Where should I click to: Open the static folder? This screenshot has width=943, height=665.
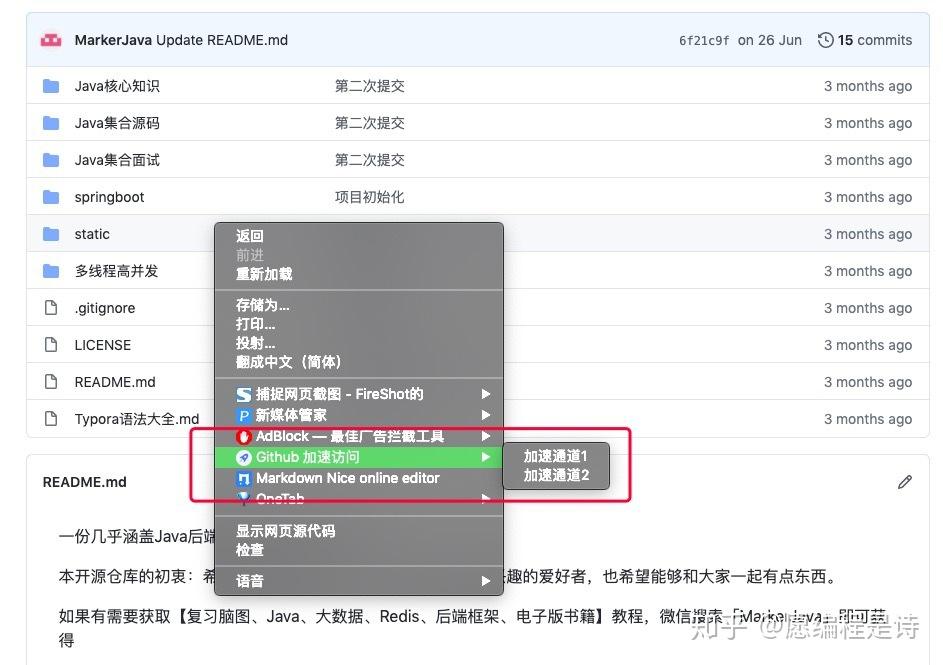[92, 234]
